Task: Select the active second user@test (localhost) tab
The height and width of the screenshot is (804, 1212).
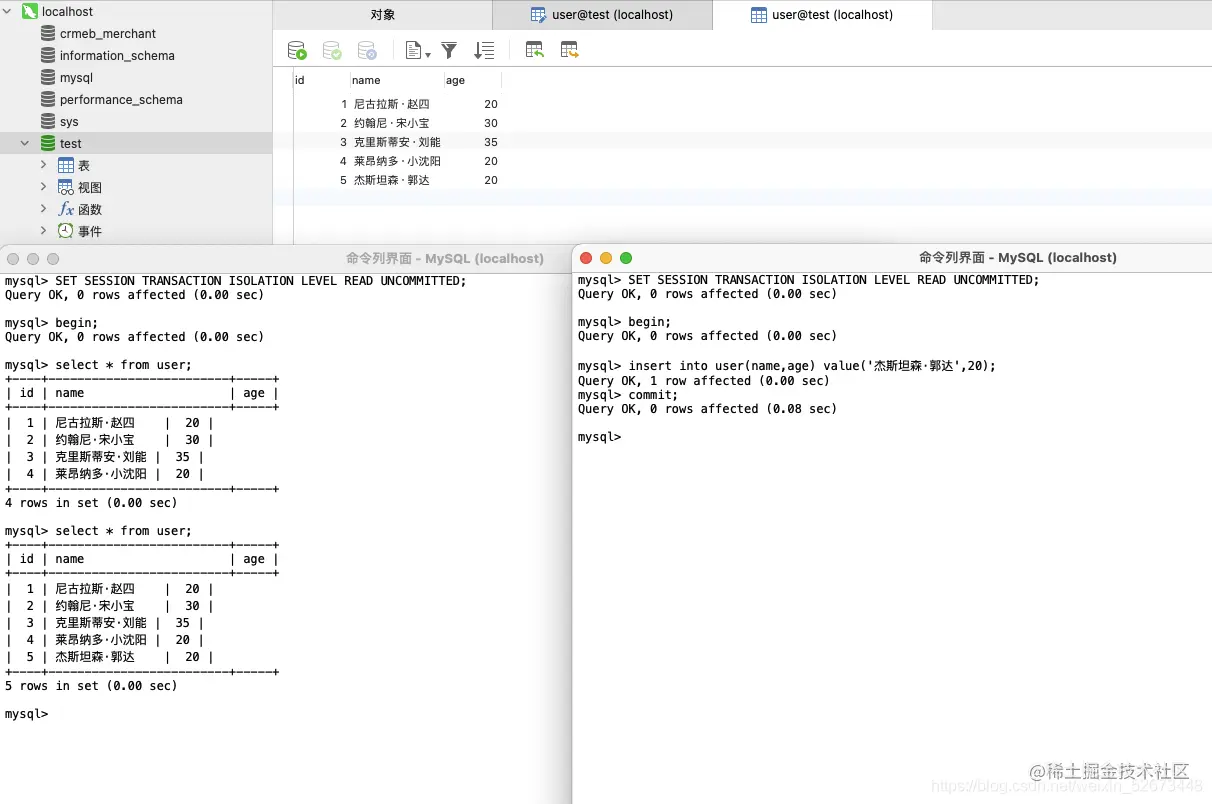Action: click(x=822, y=15)
